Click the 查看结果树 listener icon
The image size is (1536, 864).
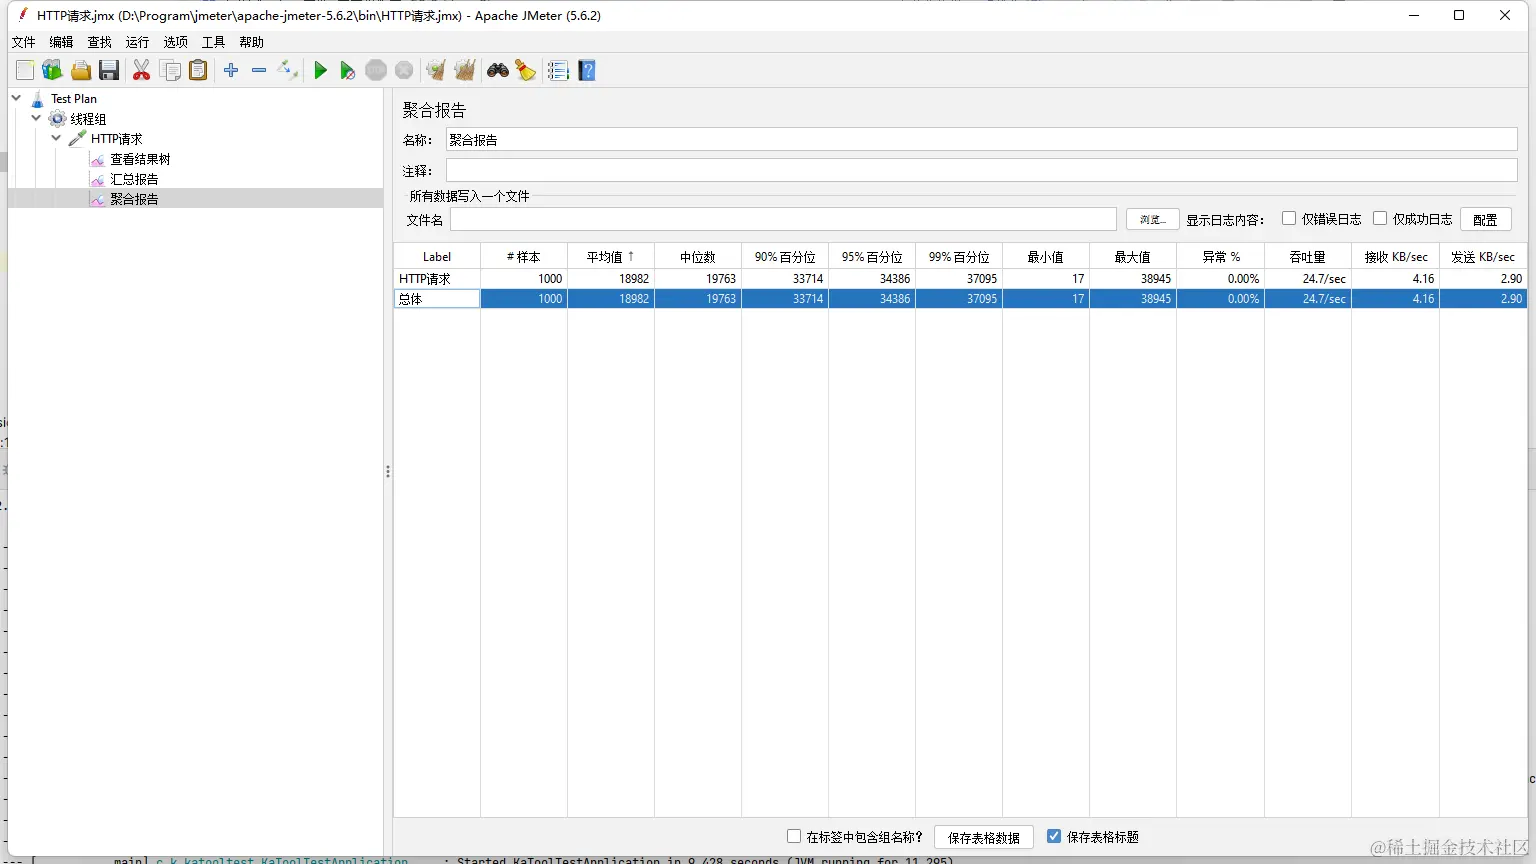coord(97,159)
